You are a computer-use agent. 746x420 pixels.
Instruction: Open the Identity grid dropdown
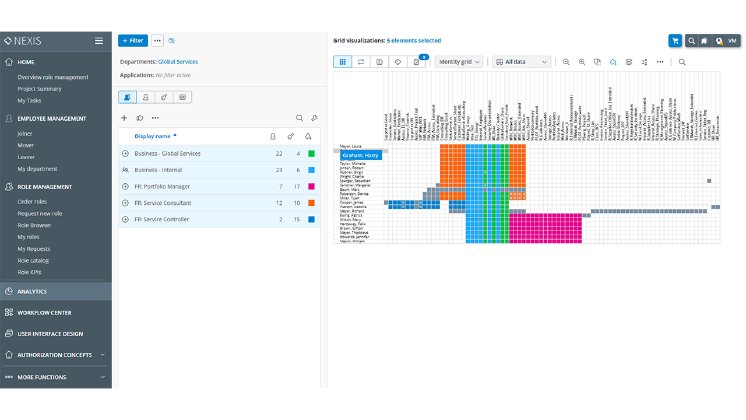[459, 62]
